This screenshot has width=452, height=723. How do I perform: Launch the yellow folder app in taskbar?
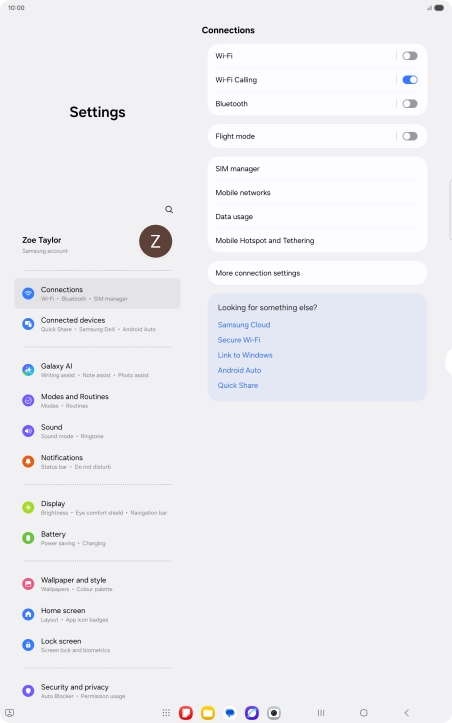[208, 713]
